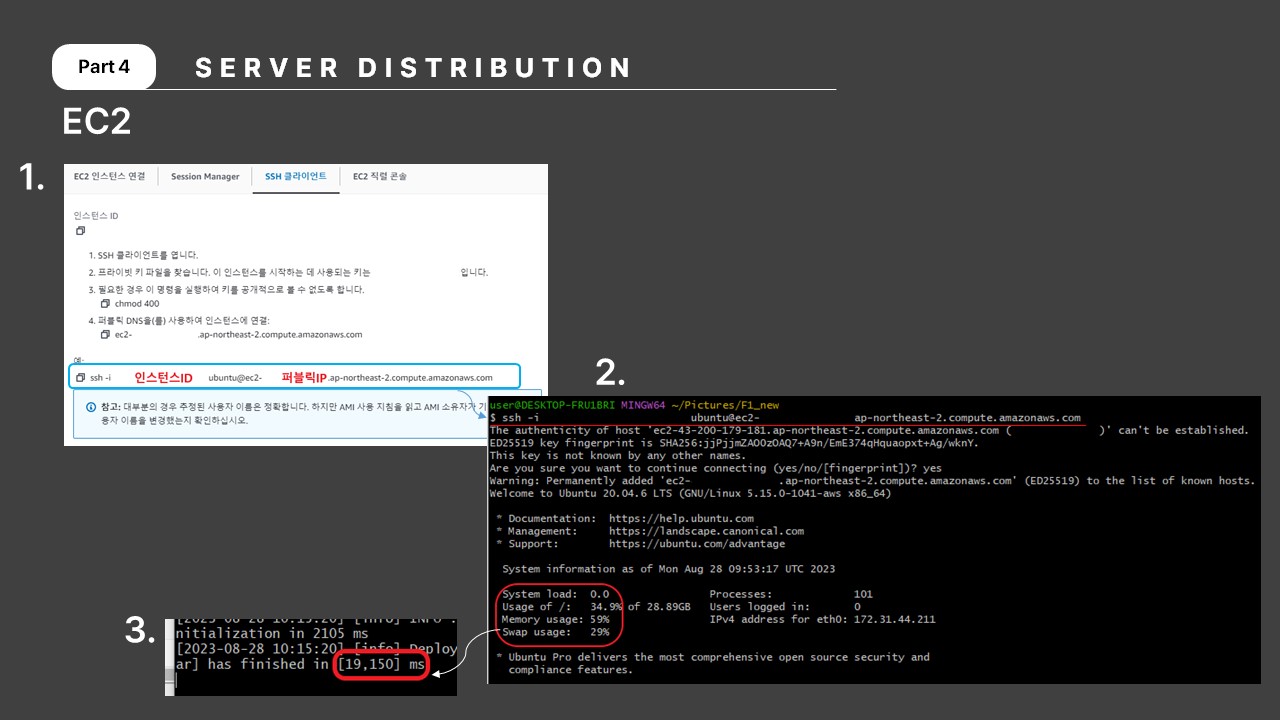Viewport: 1280px width, 720px height.
Task: Click the SERVER DISTRIBUTION heading
Action: pyautogui.click(x=414, y=68)
